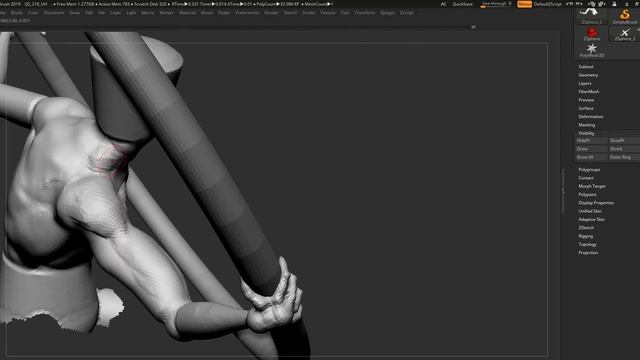Open the Texture menu
Viewport: 640px width, 360px height.
pyautogui.click(x=327, y=13)
